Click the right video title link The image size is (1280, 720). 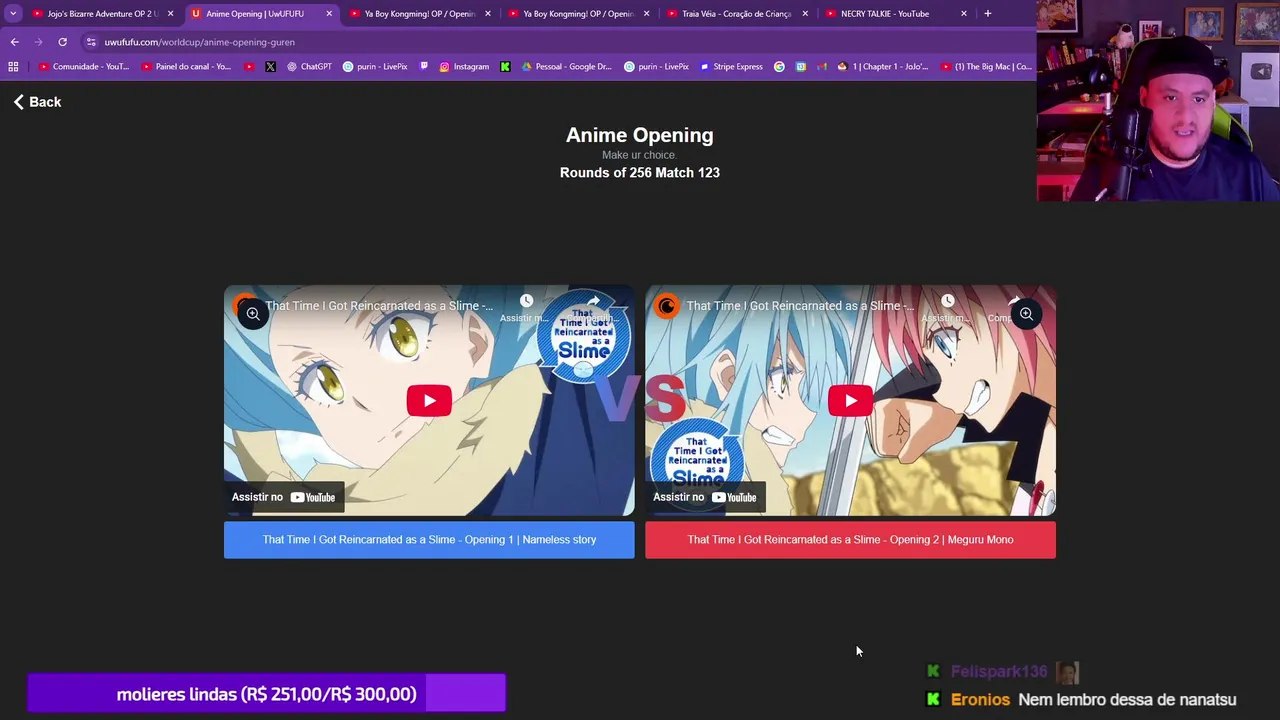[x=800, y=306]
